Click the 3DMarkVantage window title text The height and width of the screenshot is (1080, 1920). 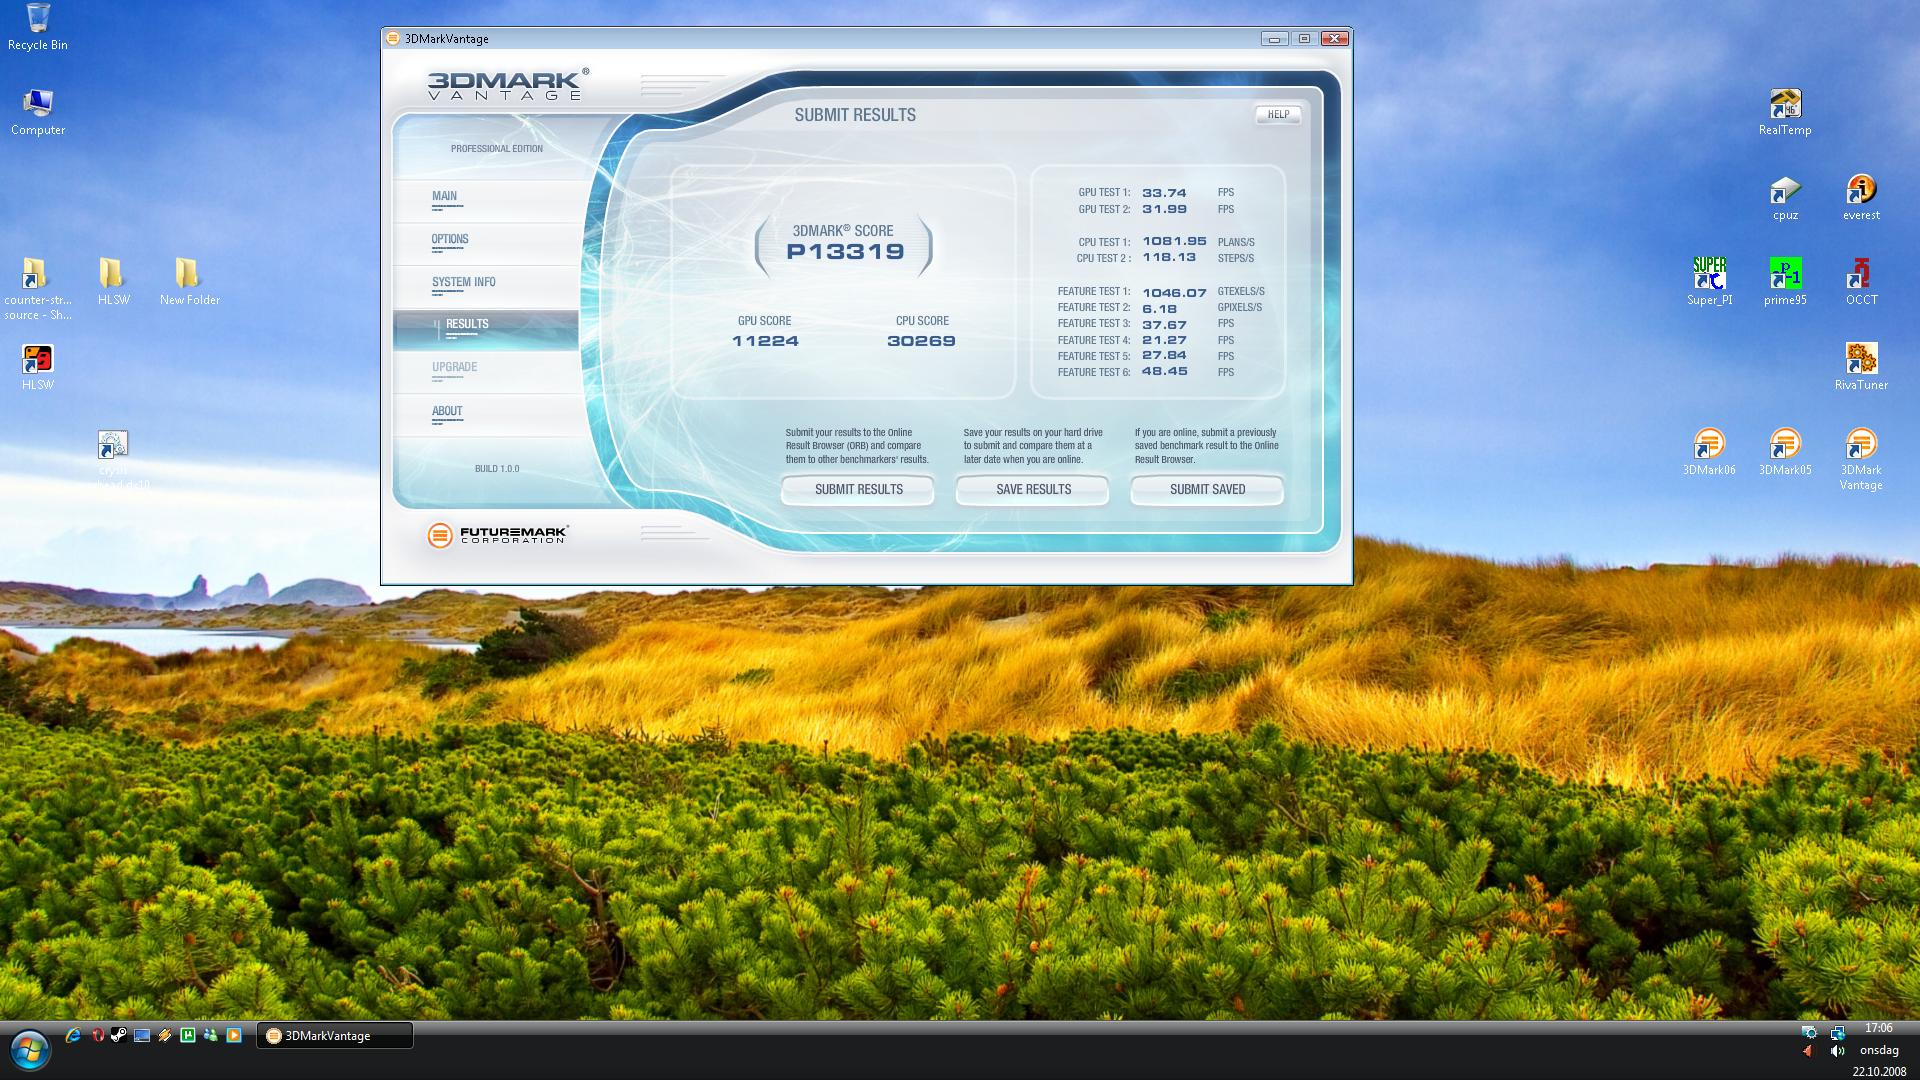[446, 39]
